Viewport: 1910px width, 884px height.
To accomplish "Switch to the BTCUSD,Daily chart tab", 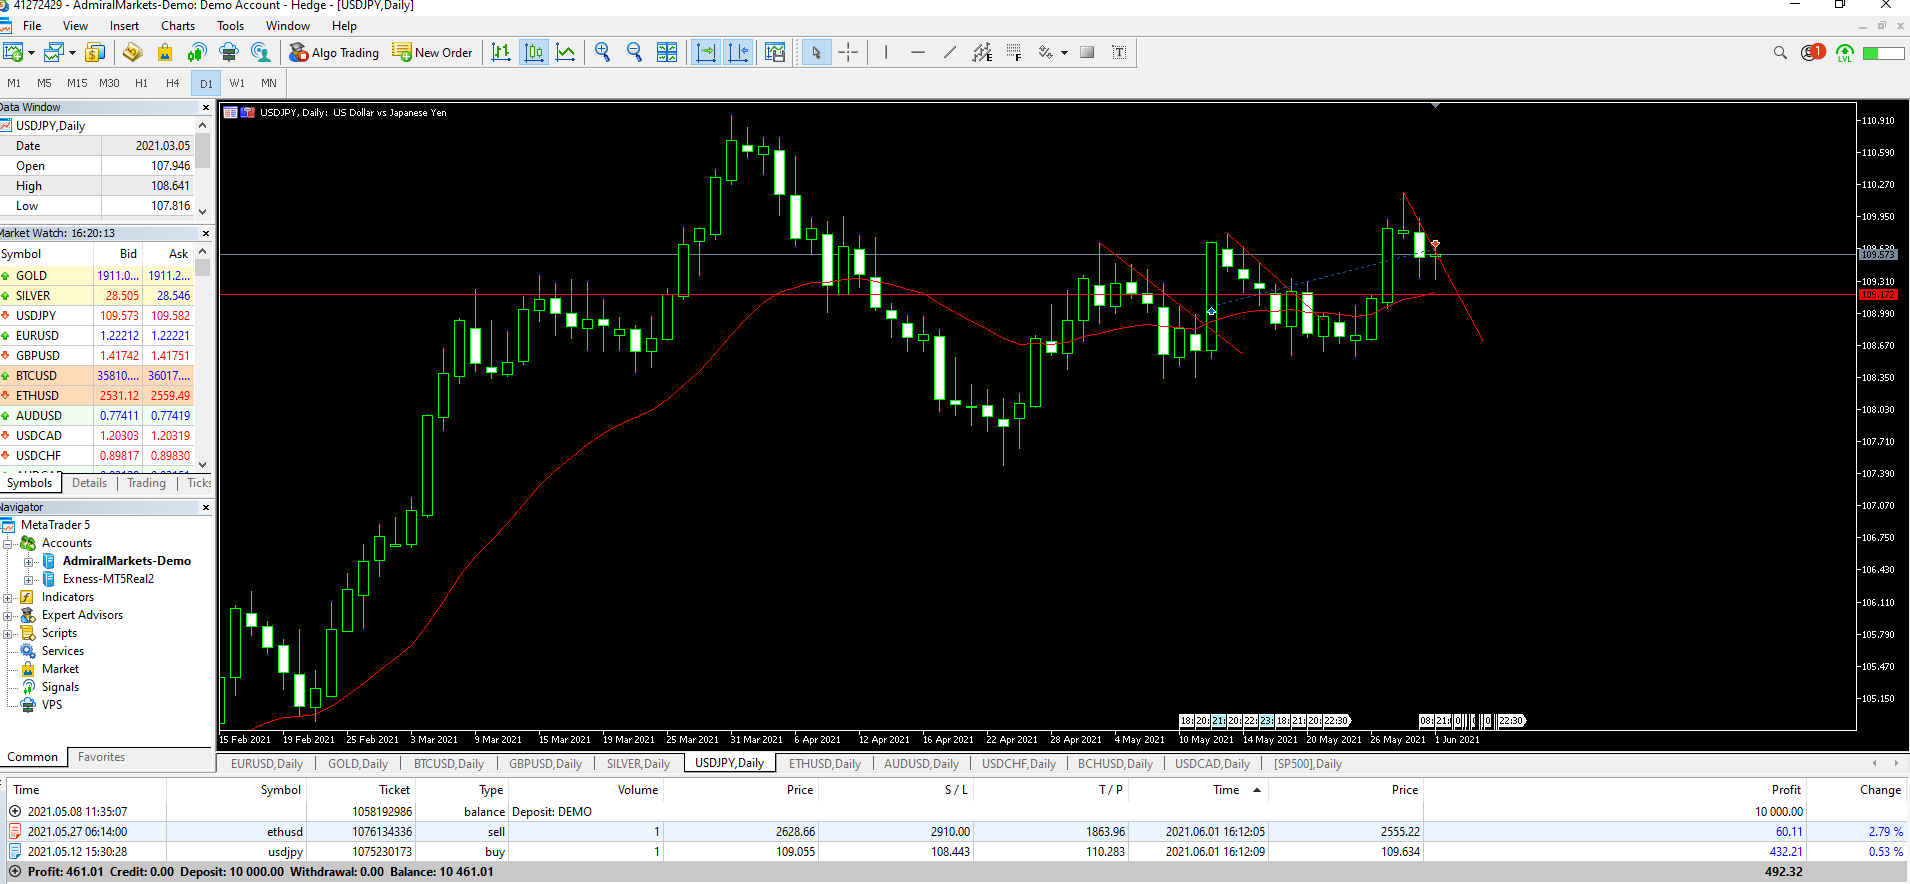I will coord(449,764).
